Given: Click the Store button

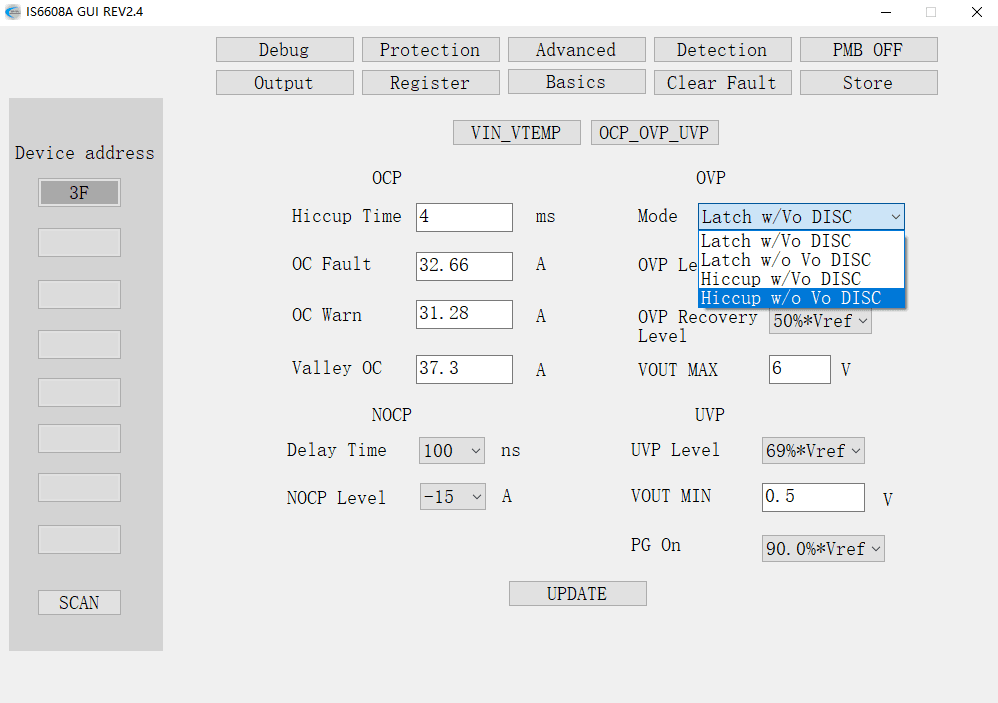Looking at the screenshot, I should tap(868, 83).
